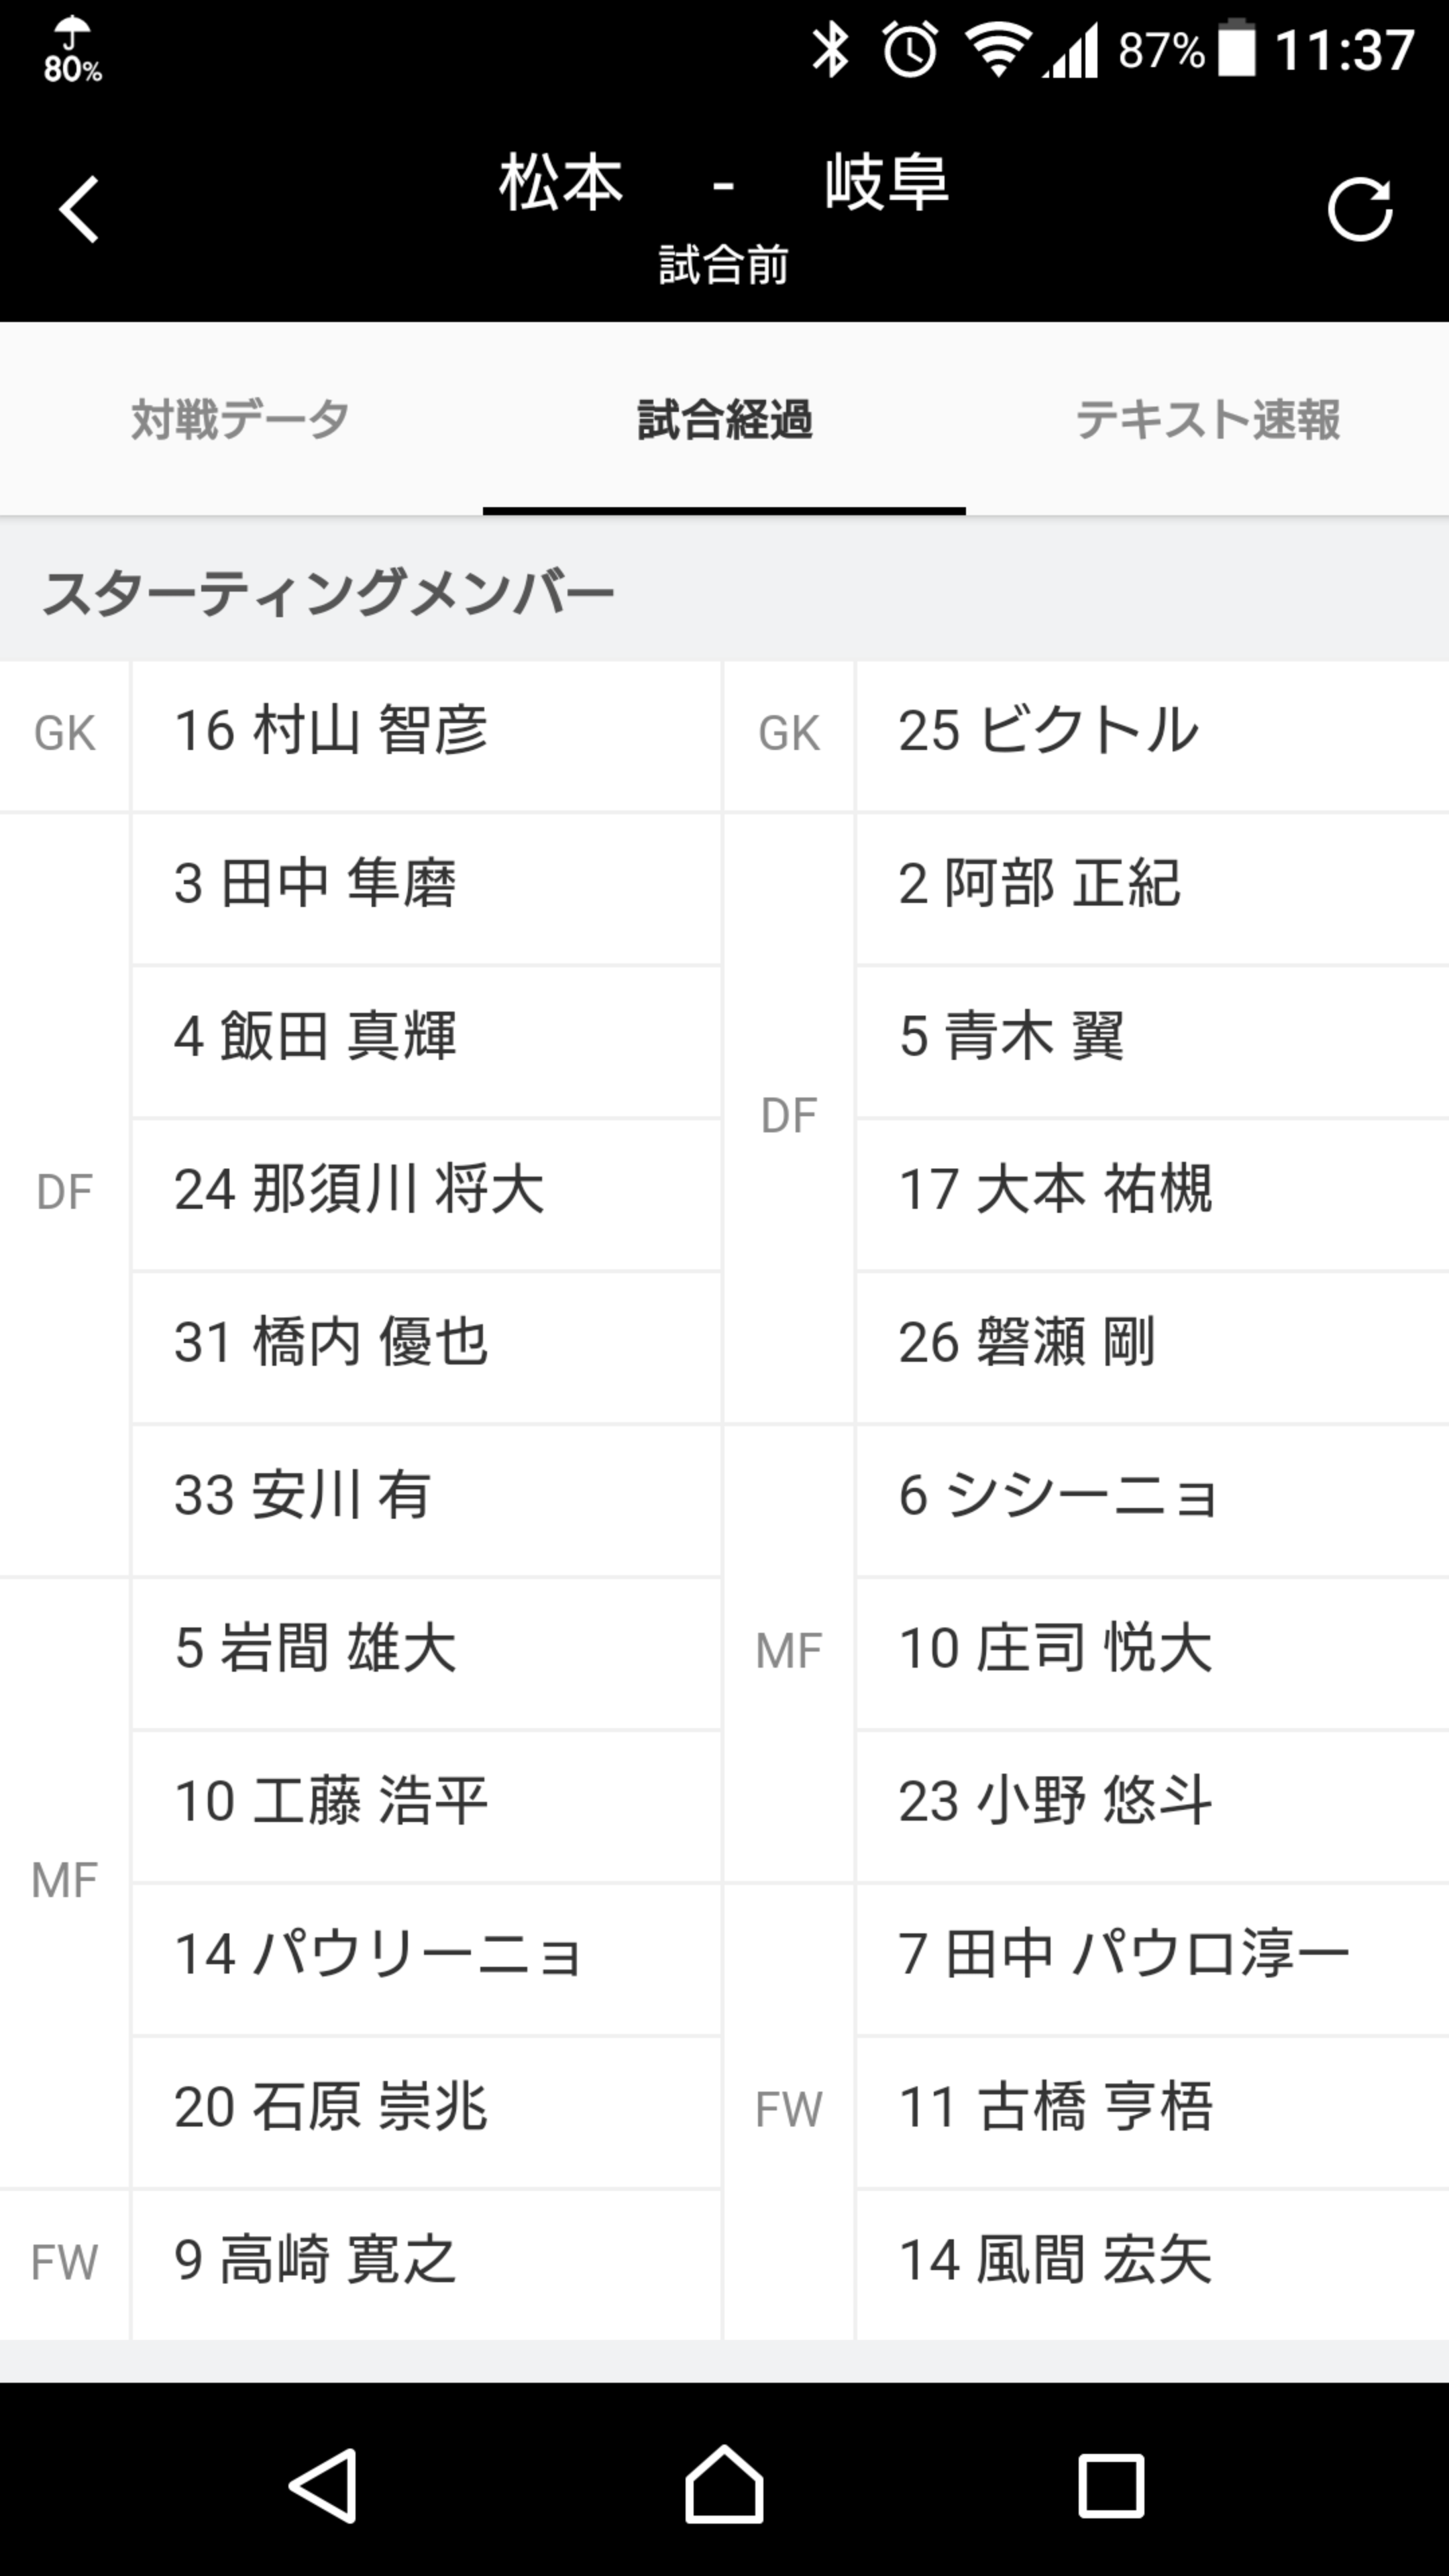Tap the Bluetooth status icon
1449x2576 pixels.
[x=829, y=49]
